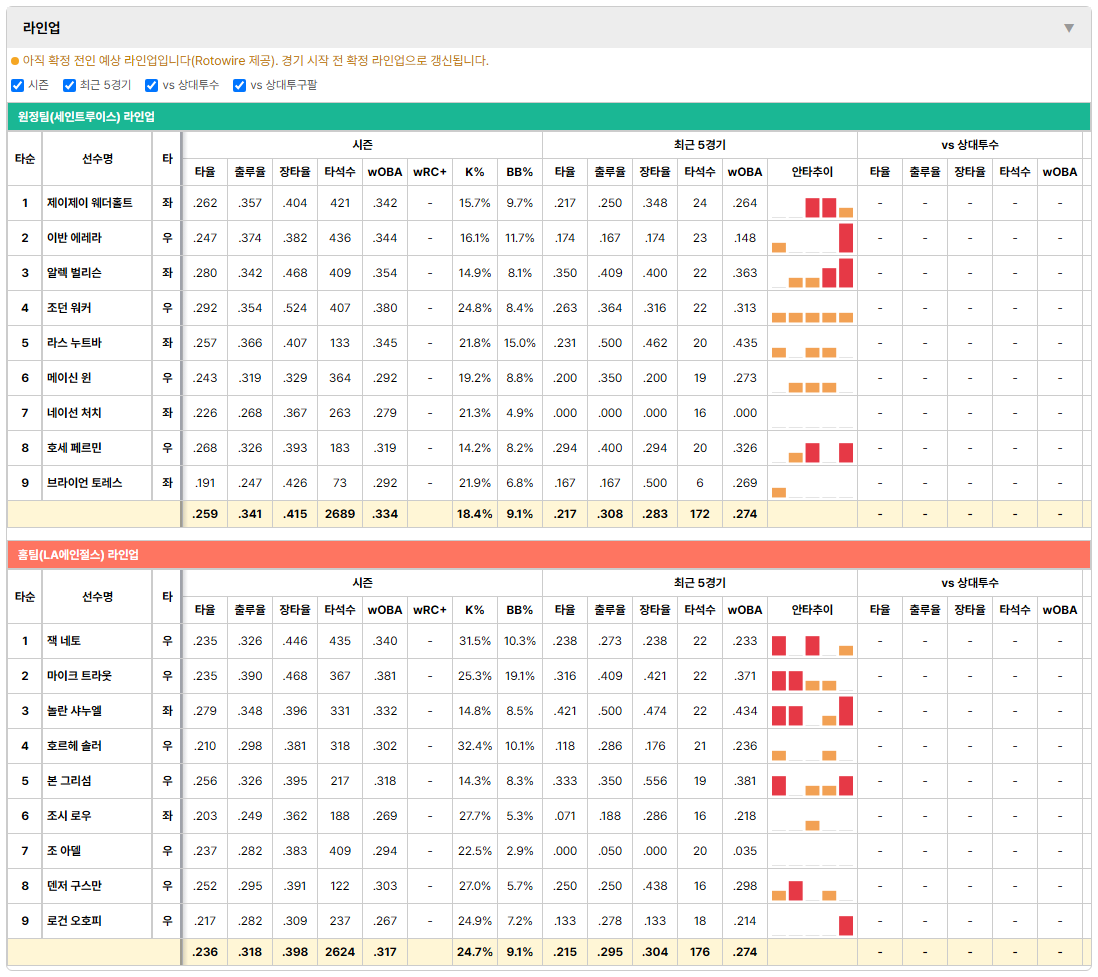
Task: Disable the vs 상대투수 checkbox
Action: [x=151, y=85]
